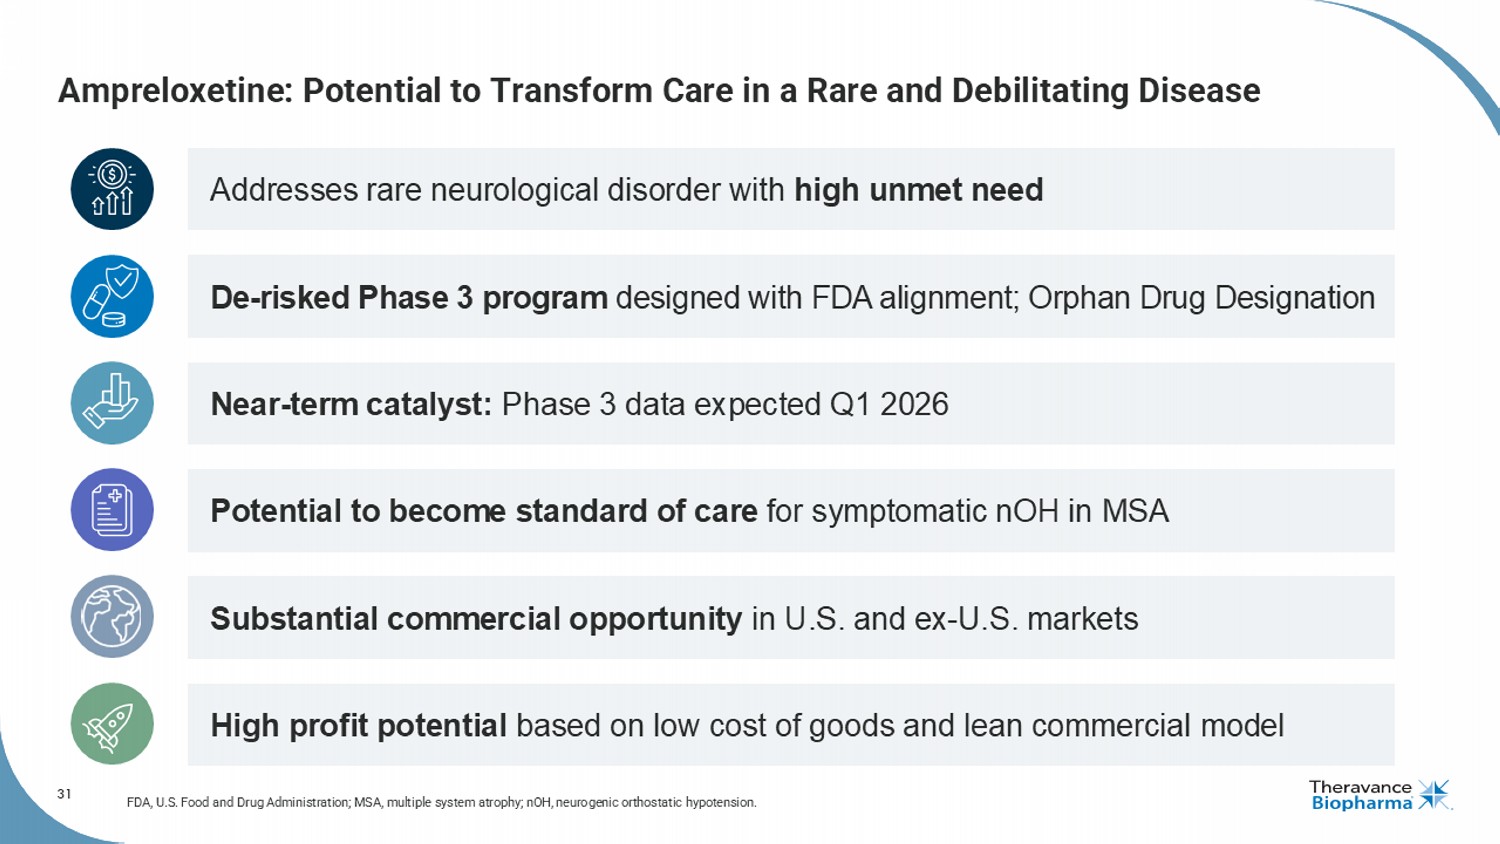
Task: Click the slide number 31
Action: coord(64,794)
